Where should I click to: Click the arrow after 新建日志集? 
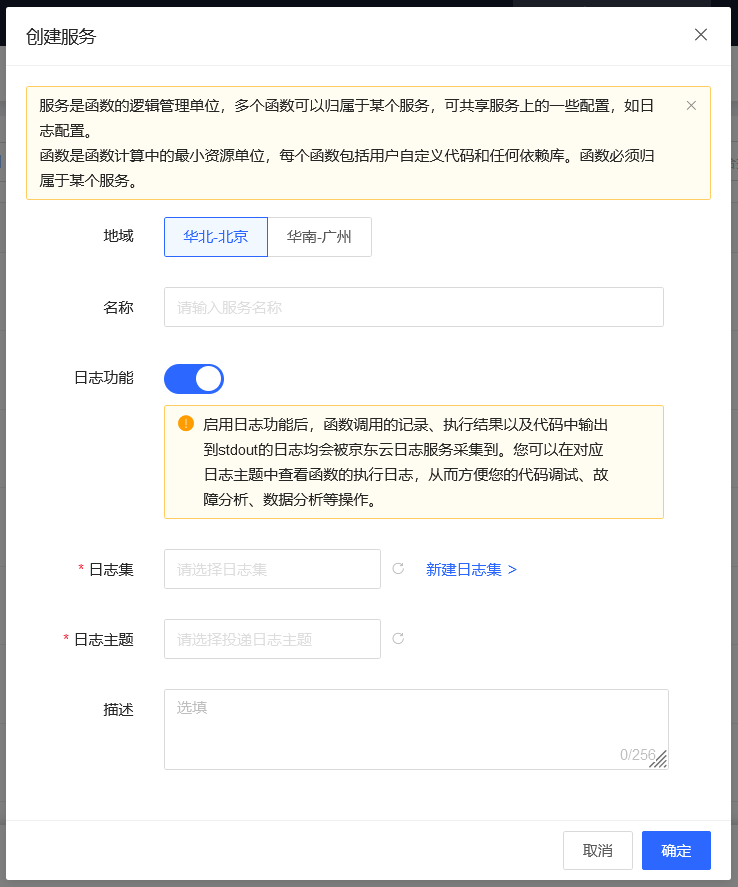pos(512,570)
